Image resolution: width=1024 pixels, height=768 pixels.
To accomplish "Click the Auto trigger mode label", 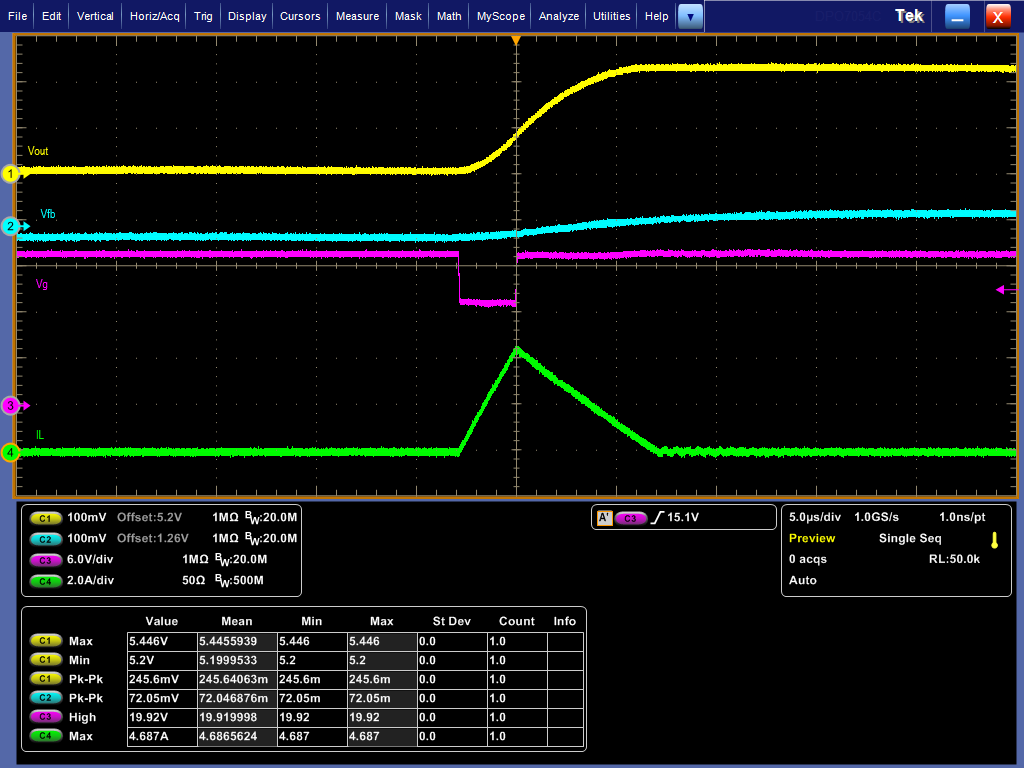I will coord(803,580).
